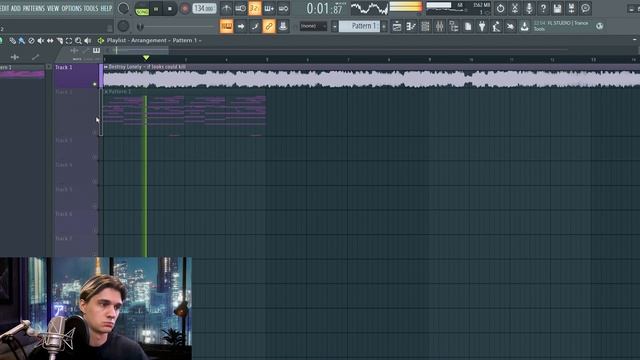The image size is (640, 360).
Task: Open the OPTIONS menu
Action: pos(71,8)
